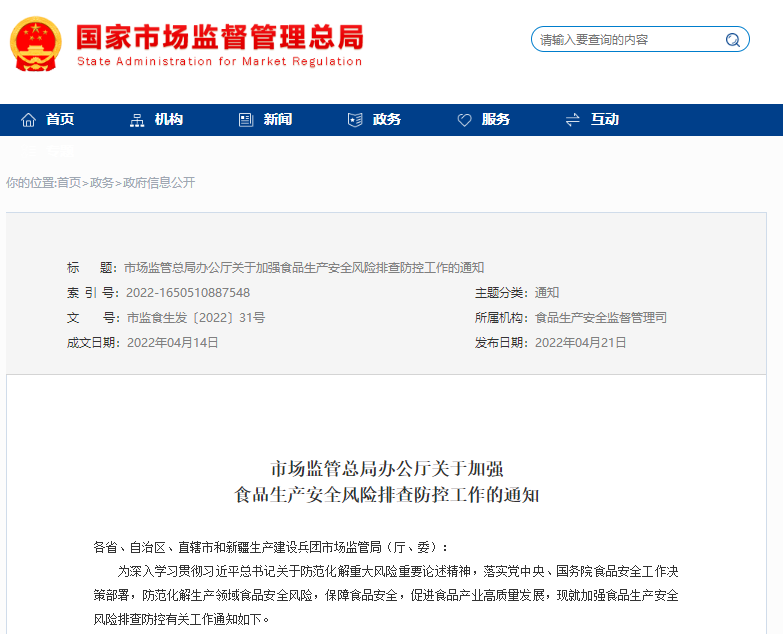Select the 新闻 navigation tab
Viewport: 783px width, 634px height.
278,120
